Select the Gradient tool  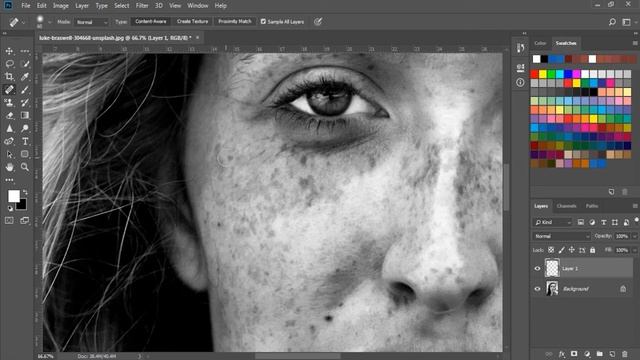(x=25, y=116)
